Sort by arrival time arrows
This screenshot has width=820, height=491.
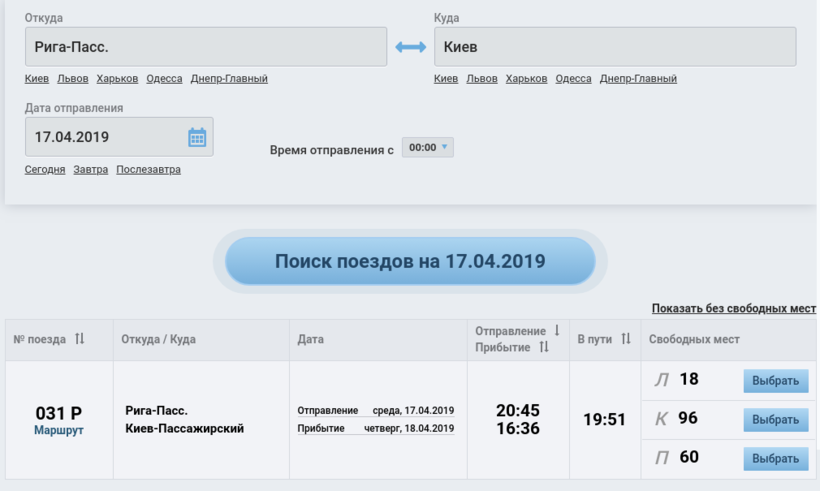click(x=544, y=347)
